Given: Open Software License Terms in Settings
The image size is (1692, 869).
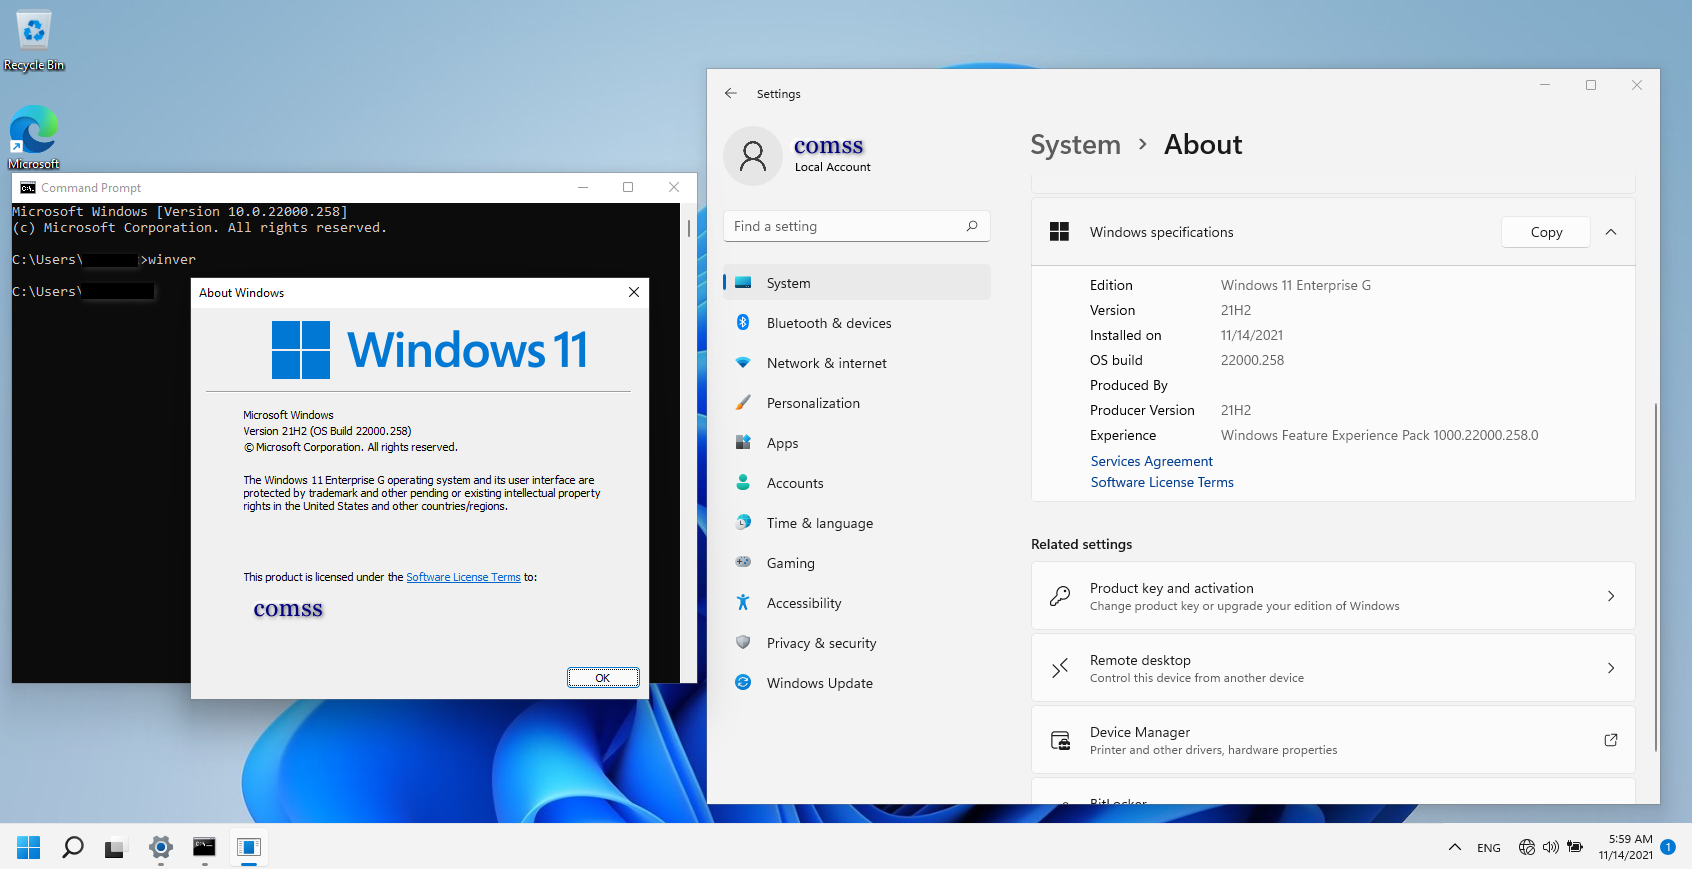Looking at the screenshot, I should click(x=1162, y=482).
